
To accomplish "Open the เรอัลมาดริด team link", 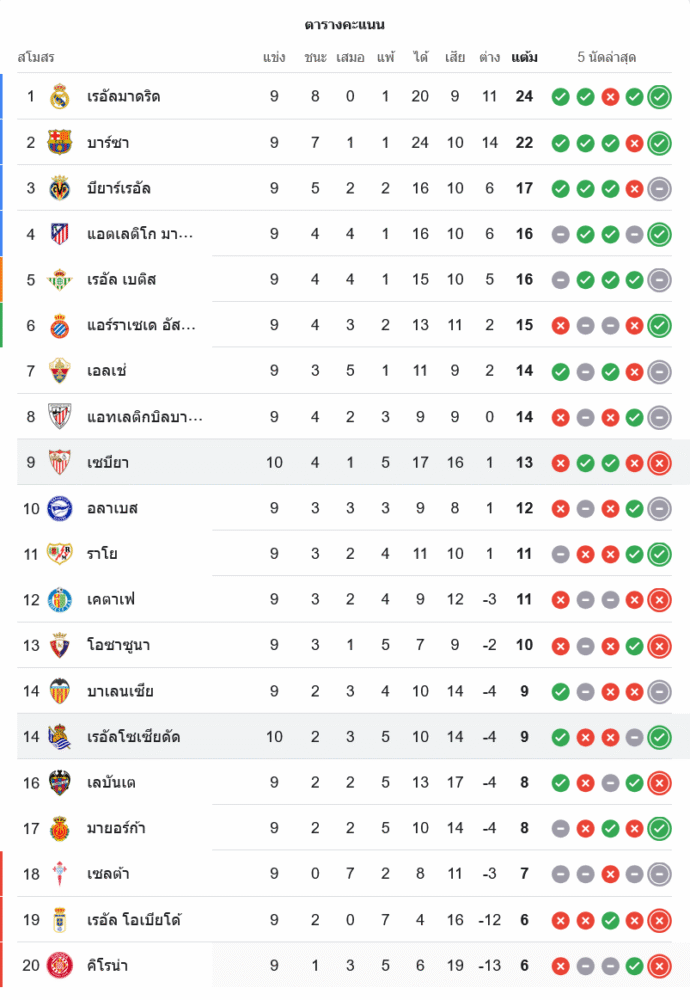I will pos(124,97).
